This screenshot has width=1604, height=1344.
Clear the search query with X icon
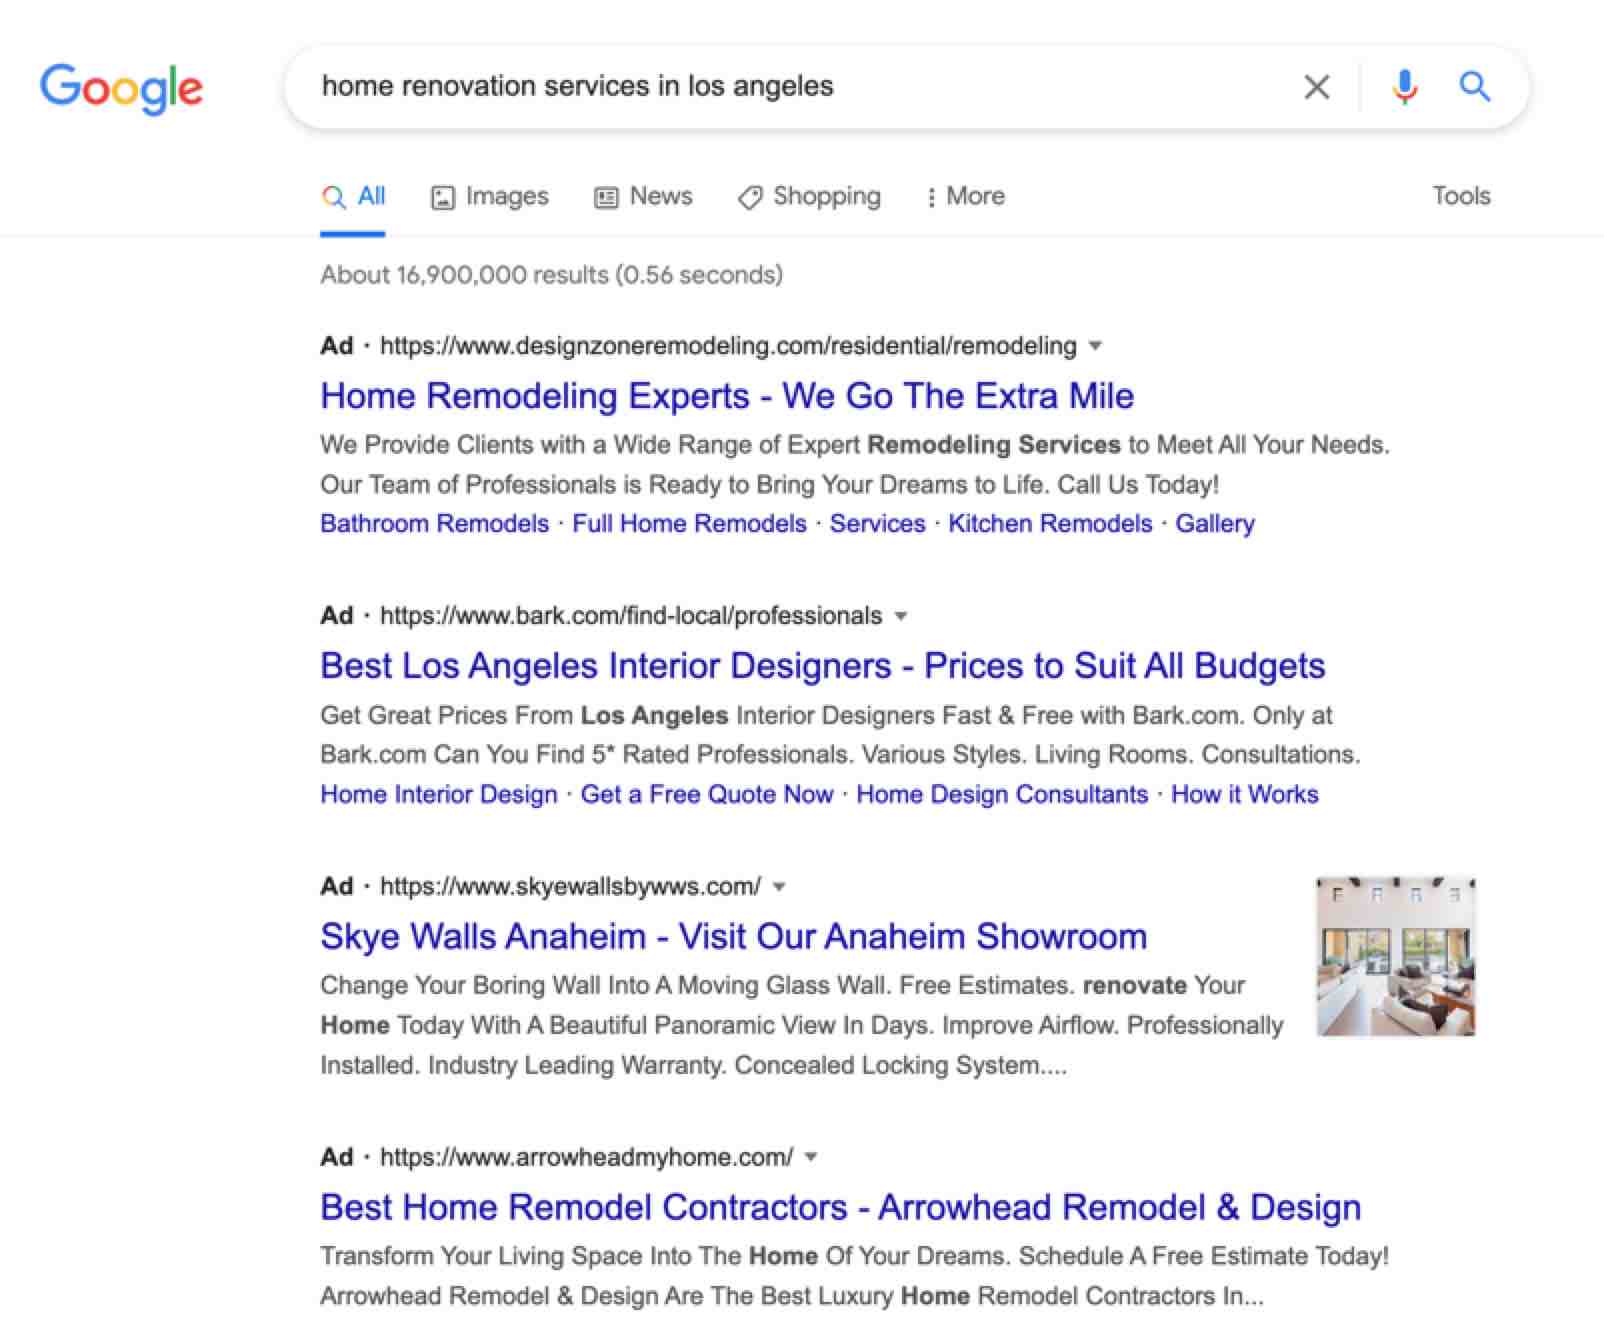(x=1317, y=88)
